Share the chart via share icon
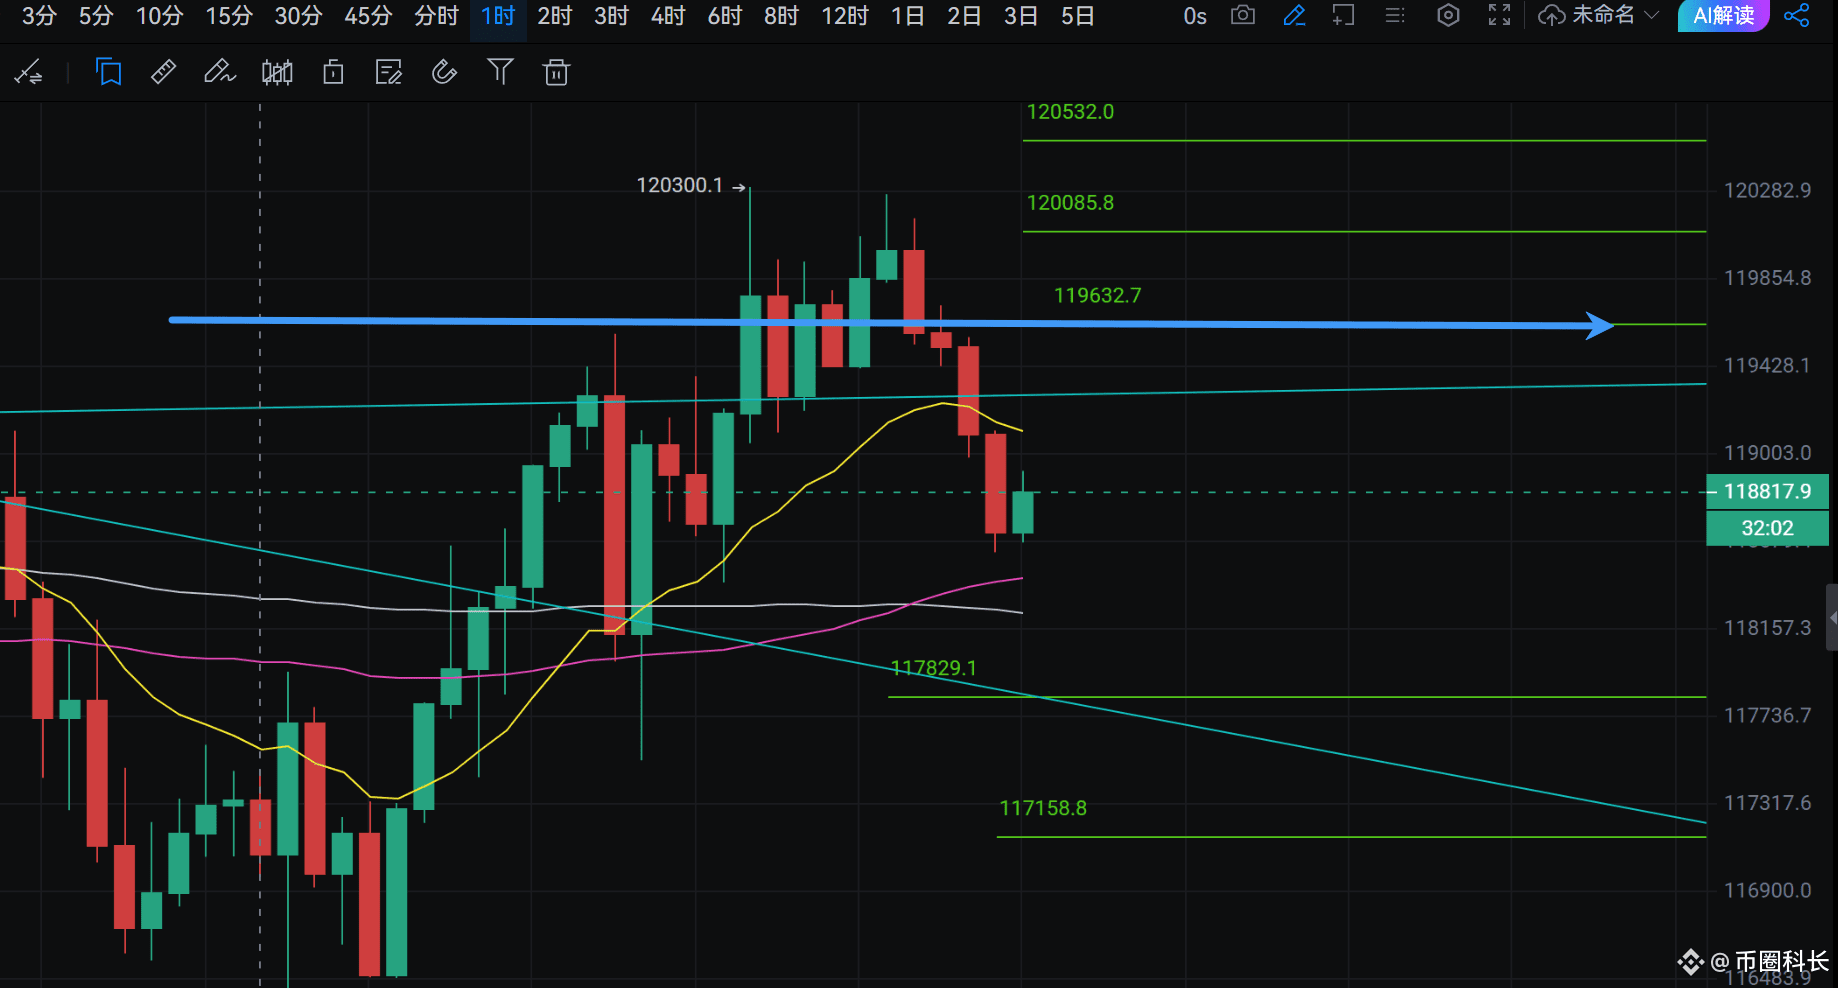 [1797, 15]
